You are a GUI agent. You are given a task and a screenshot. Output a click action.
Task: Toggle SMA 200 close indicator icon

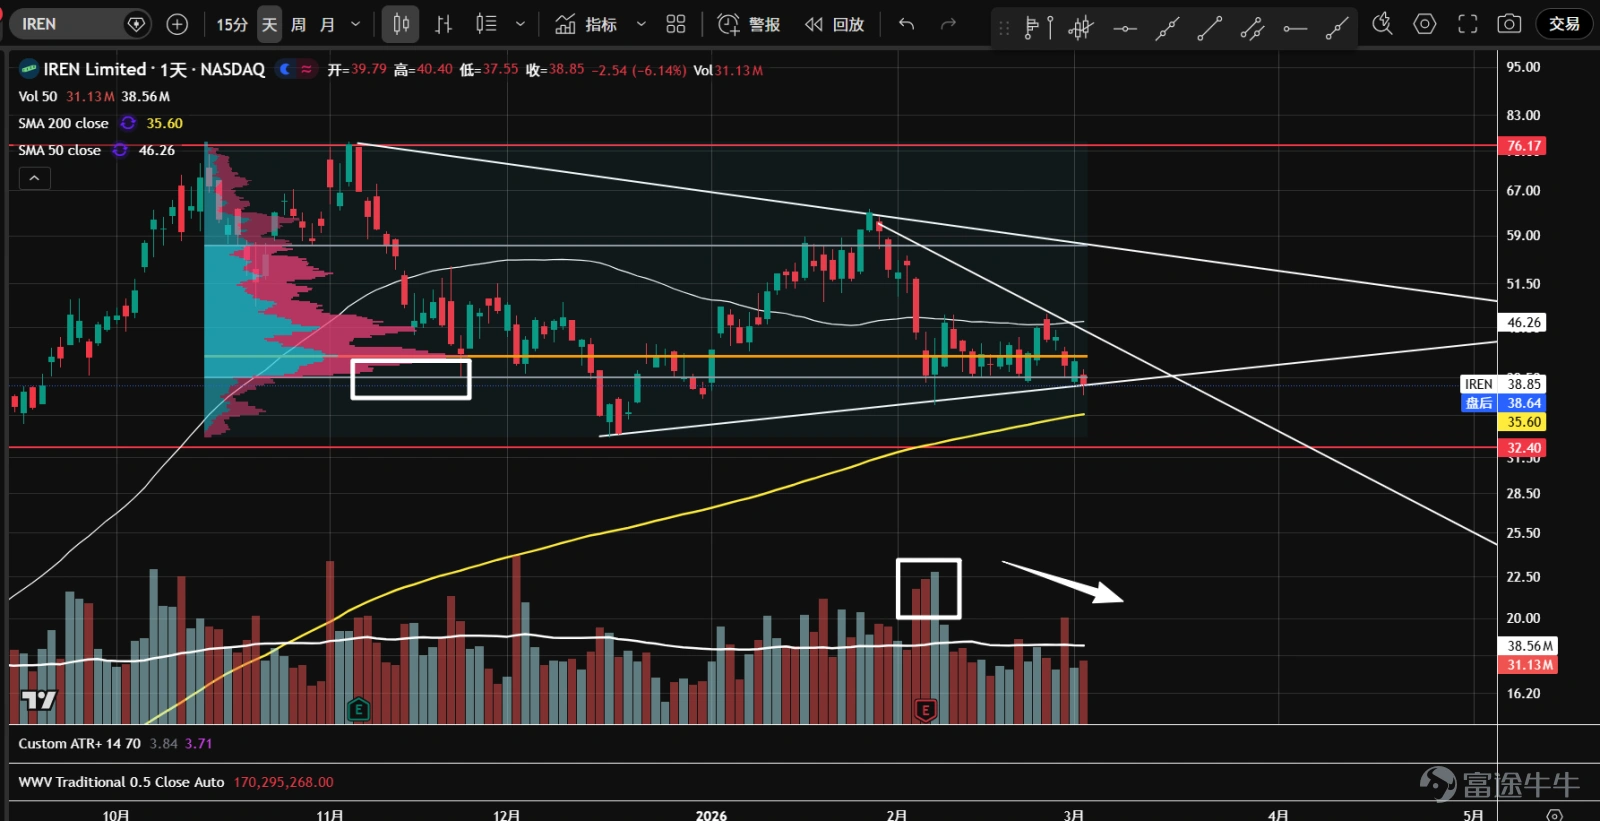click(x=128, y=123)
